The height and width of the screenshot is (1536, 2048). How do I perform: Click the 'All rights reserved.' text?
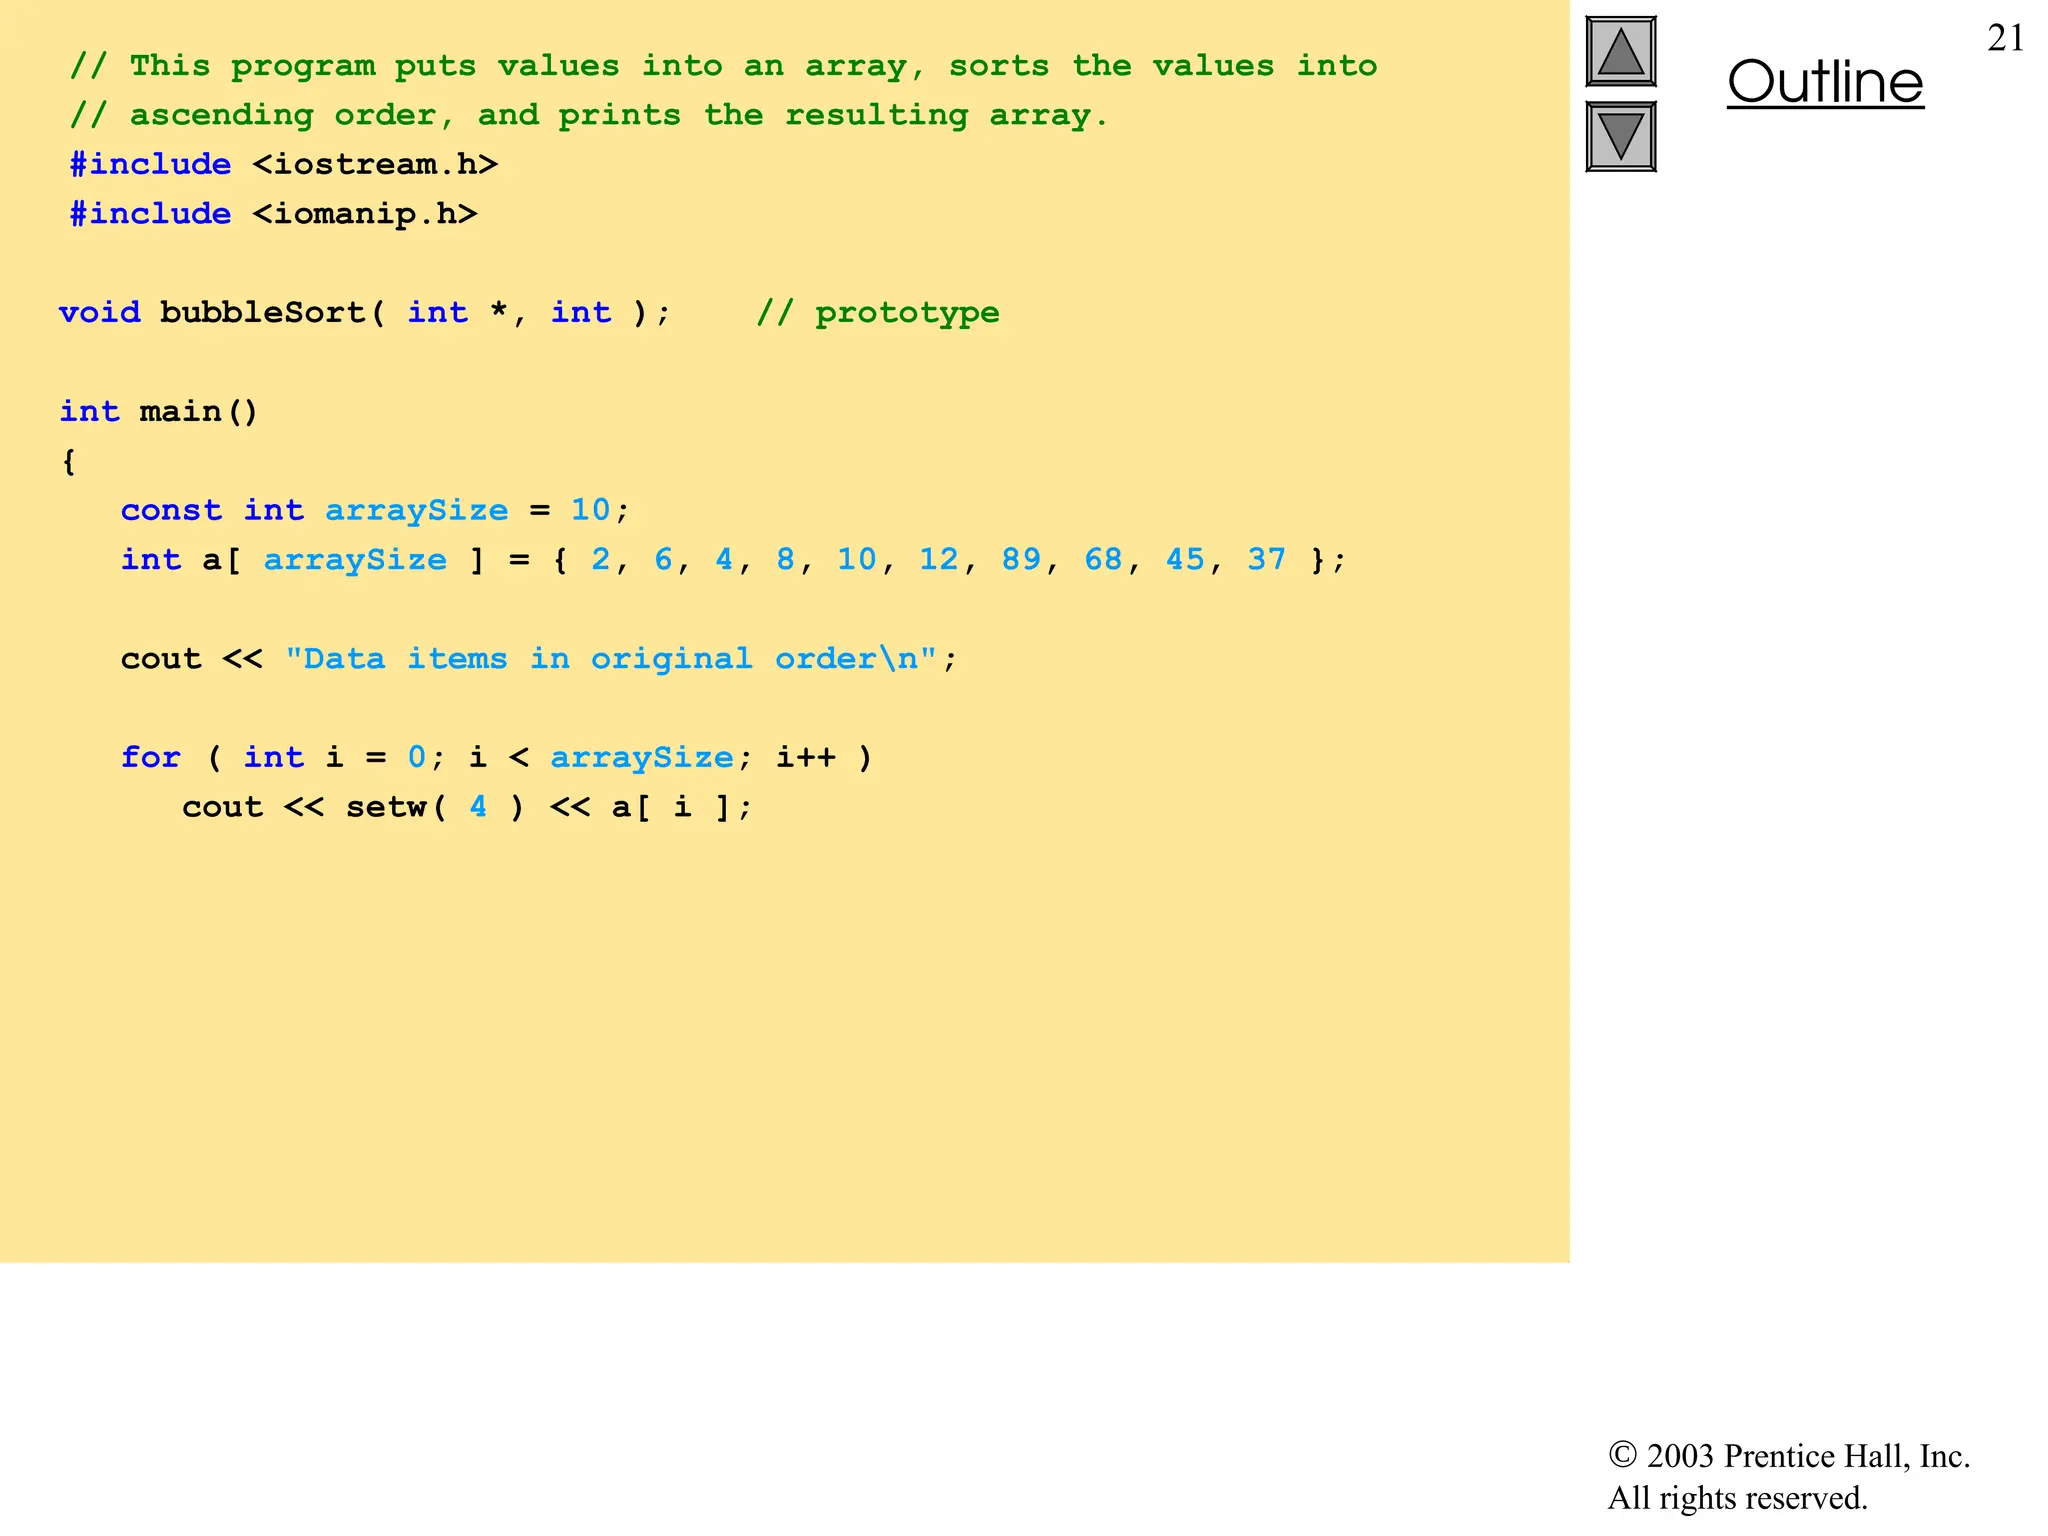1737,1498
